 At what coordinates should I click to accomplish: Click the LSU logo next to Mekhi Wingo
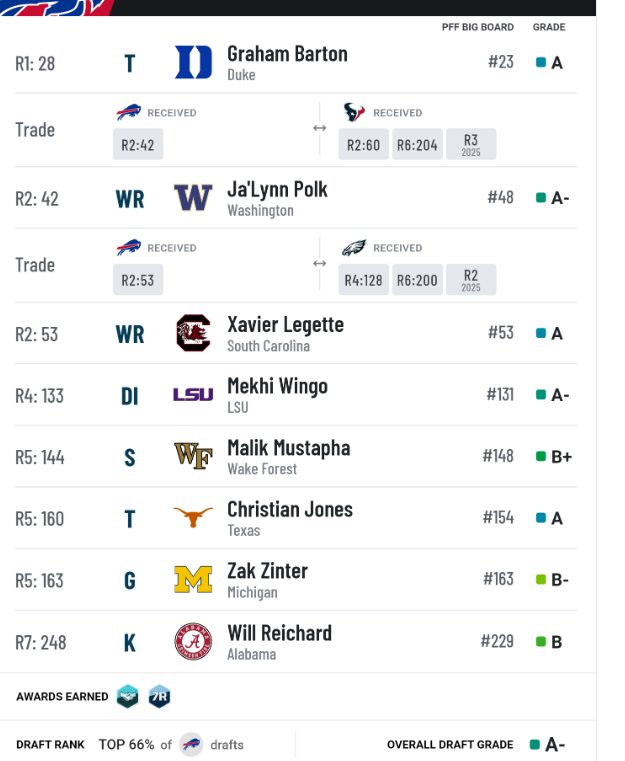(x=193, y=395)
